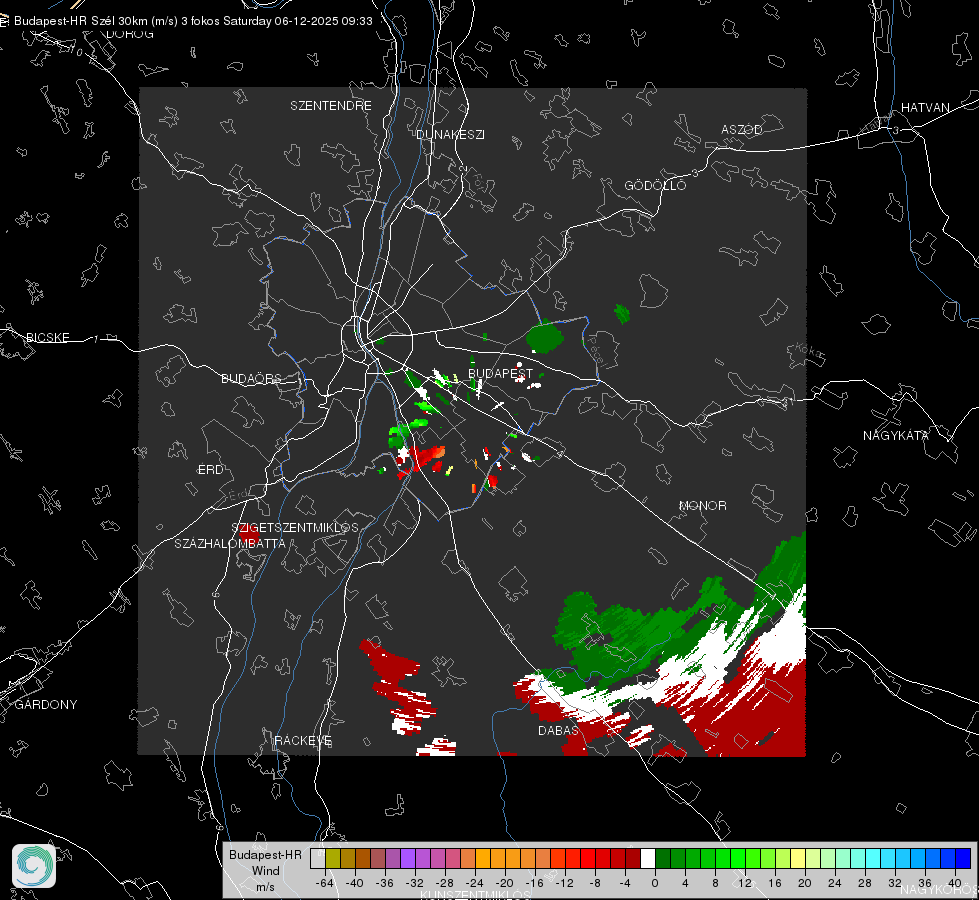This screenshot has height=900, width=979.
Task: Select the ÉRD town label
Action: click(210, 470)
